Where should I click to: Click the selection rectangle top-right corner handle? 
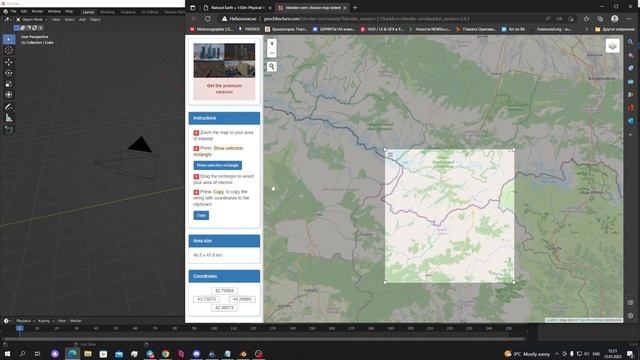pos(514,150)
